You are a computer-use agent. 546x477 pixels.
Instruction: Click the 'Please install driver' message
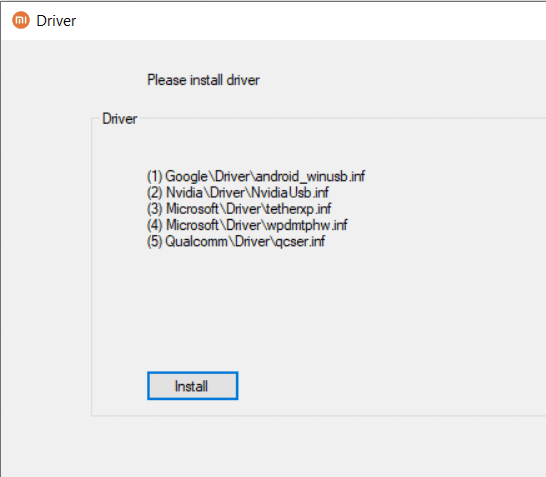(203, 80)
